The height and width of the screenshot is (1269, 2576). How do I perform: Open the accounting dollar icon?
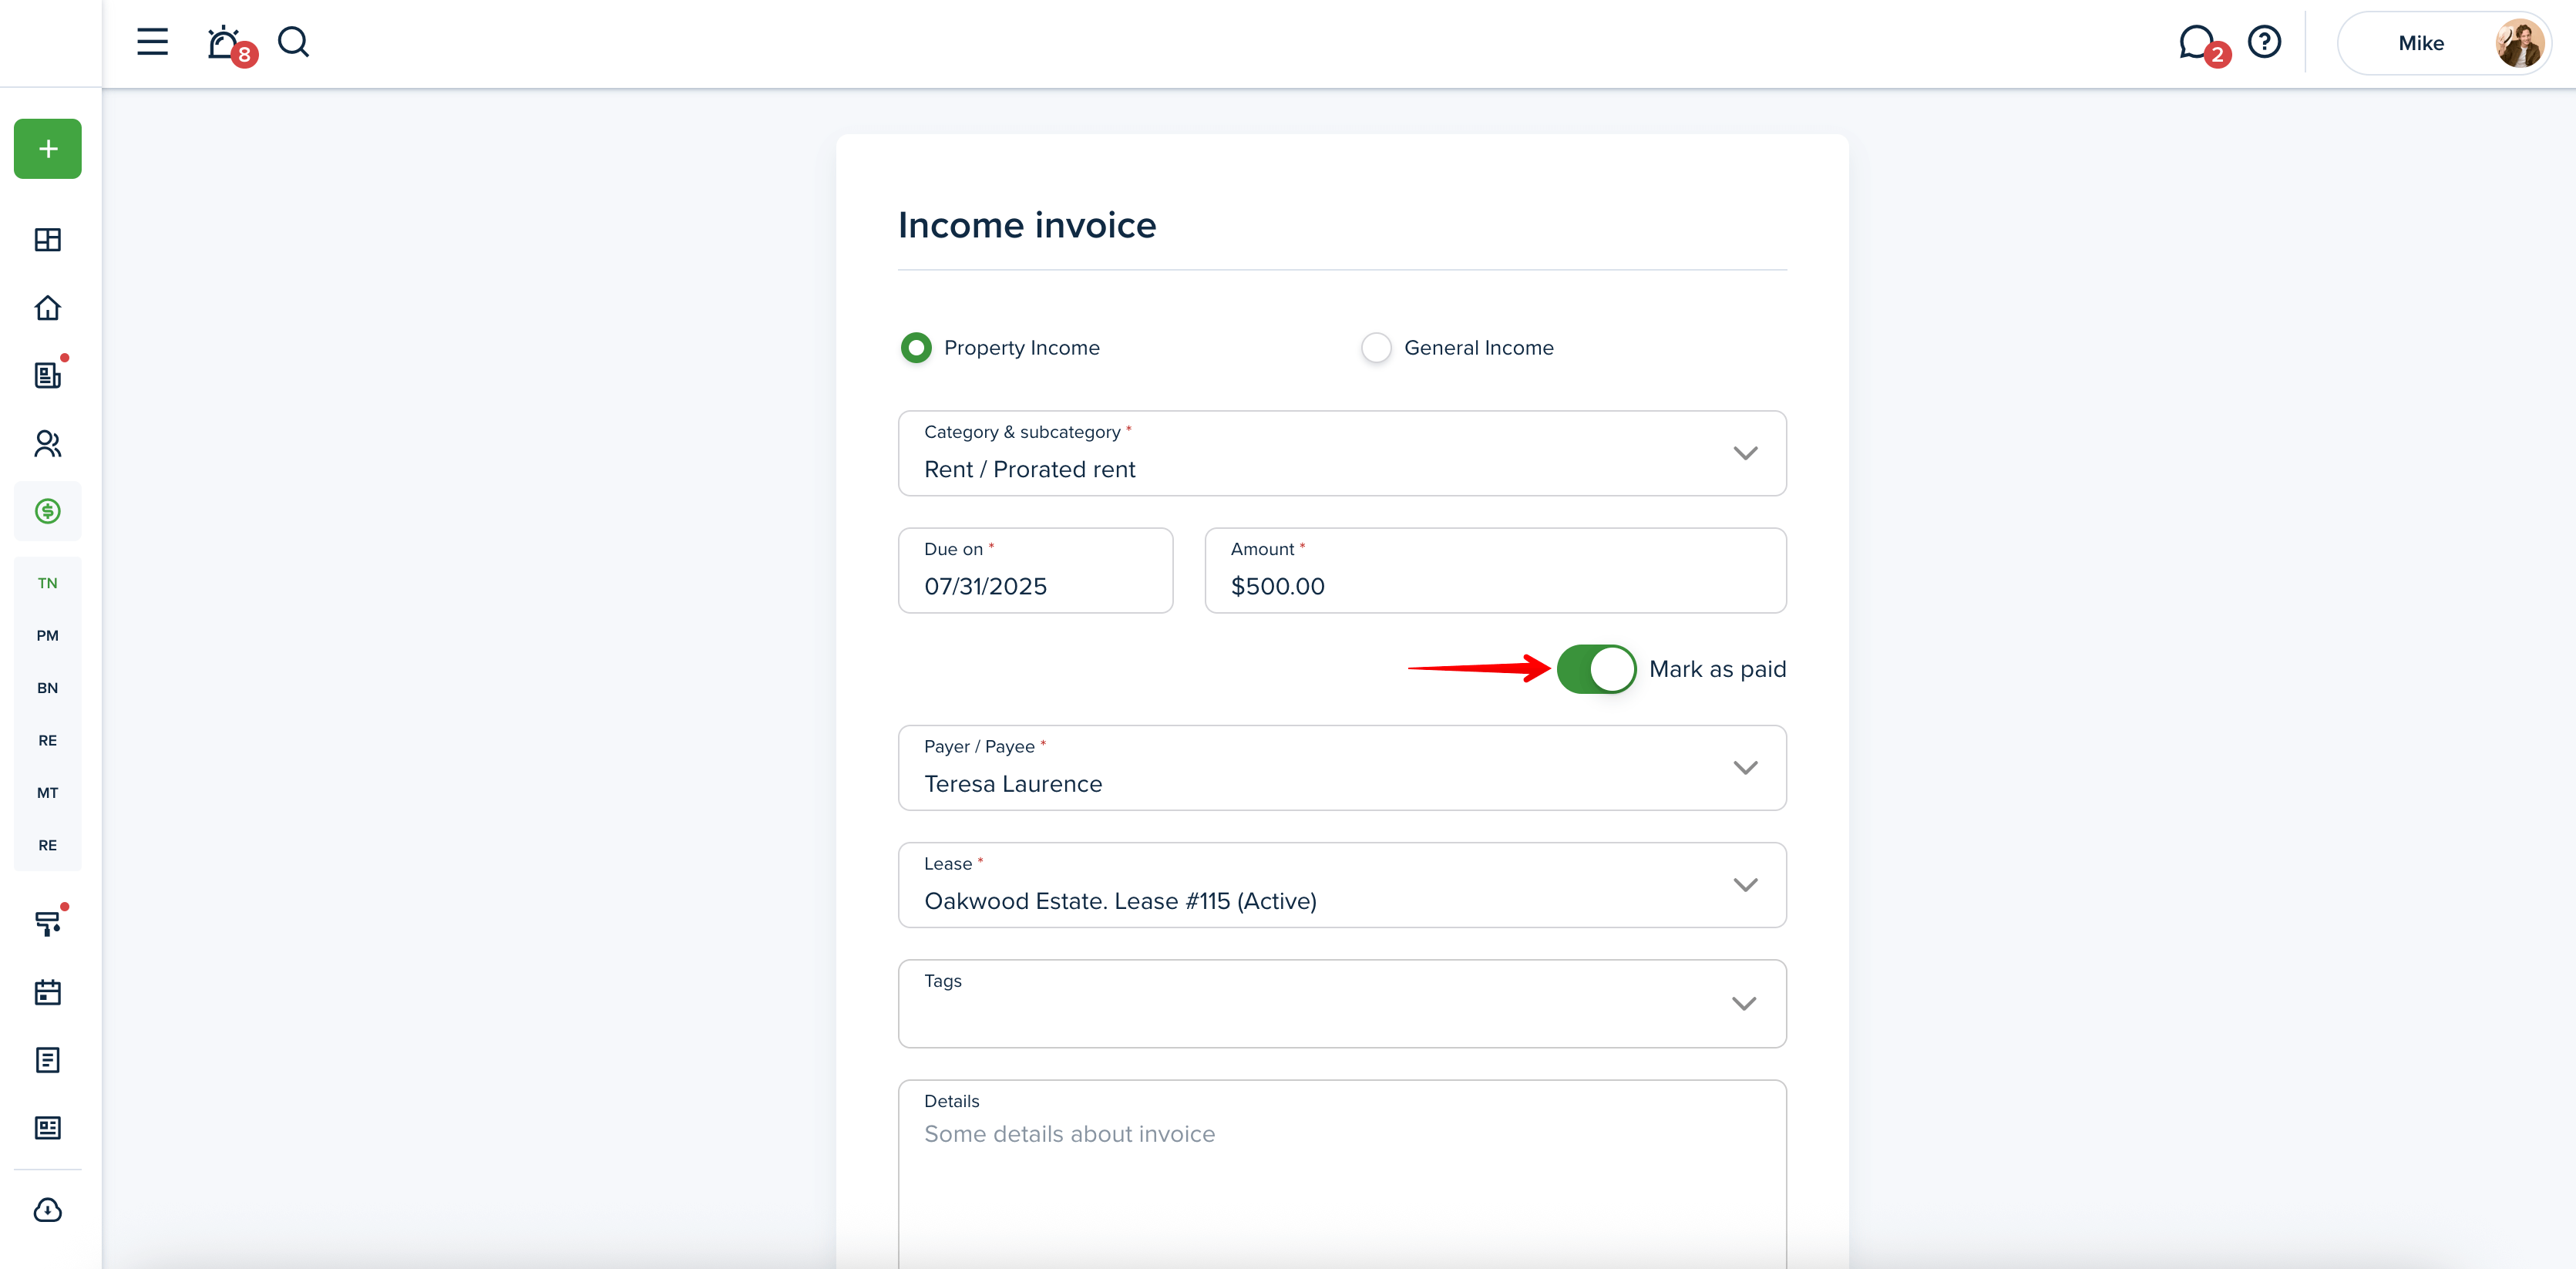click(48, 511)
